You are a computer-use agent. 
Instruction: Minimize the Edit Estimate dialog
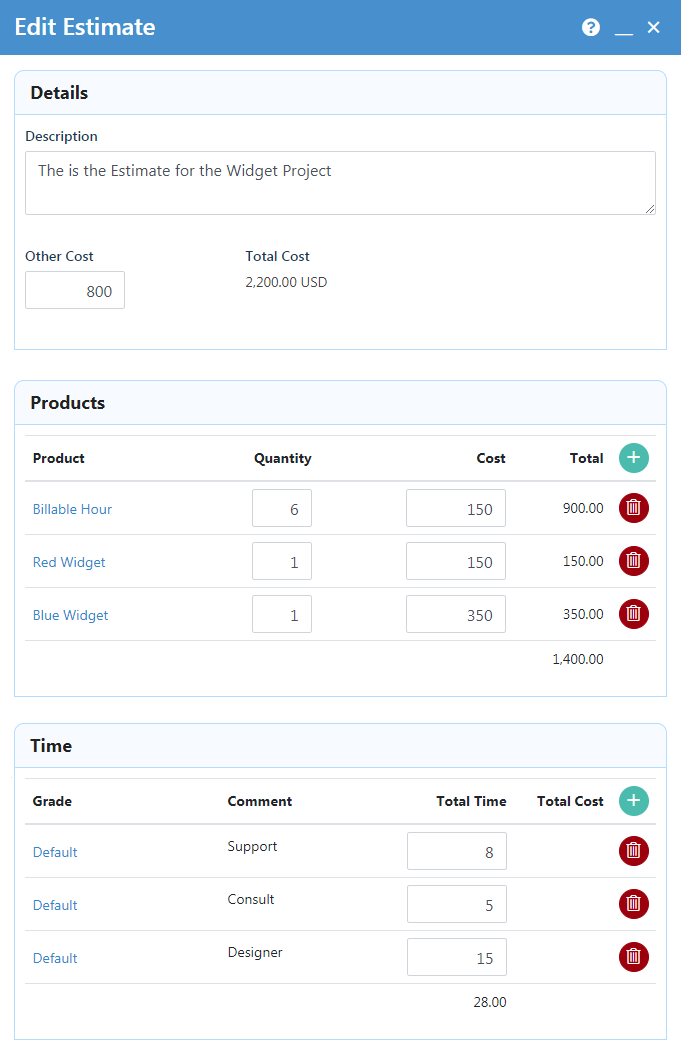tap(624, 29)
